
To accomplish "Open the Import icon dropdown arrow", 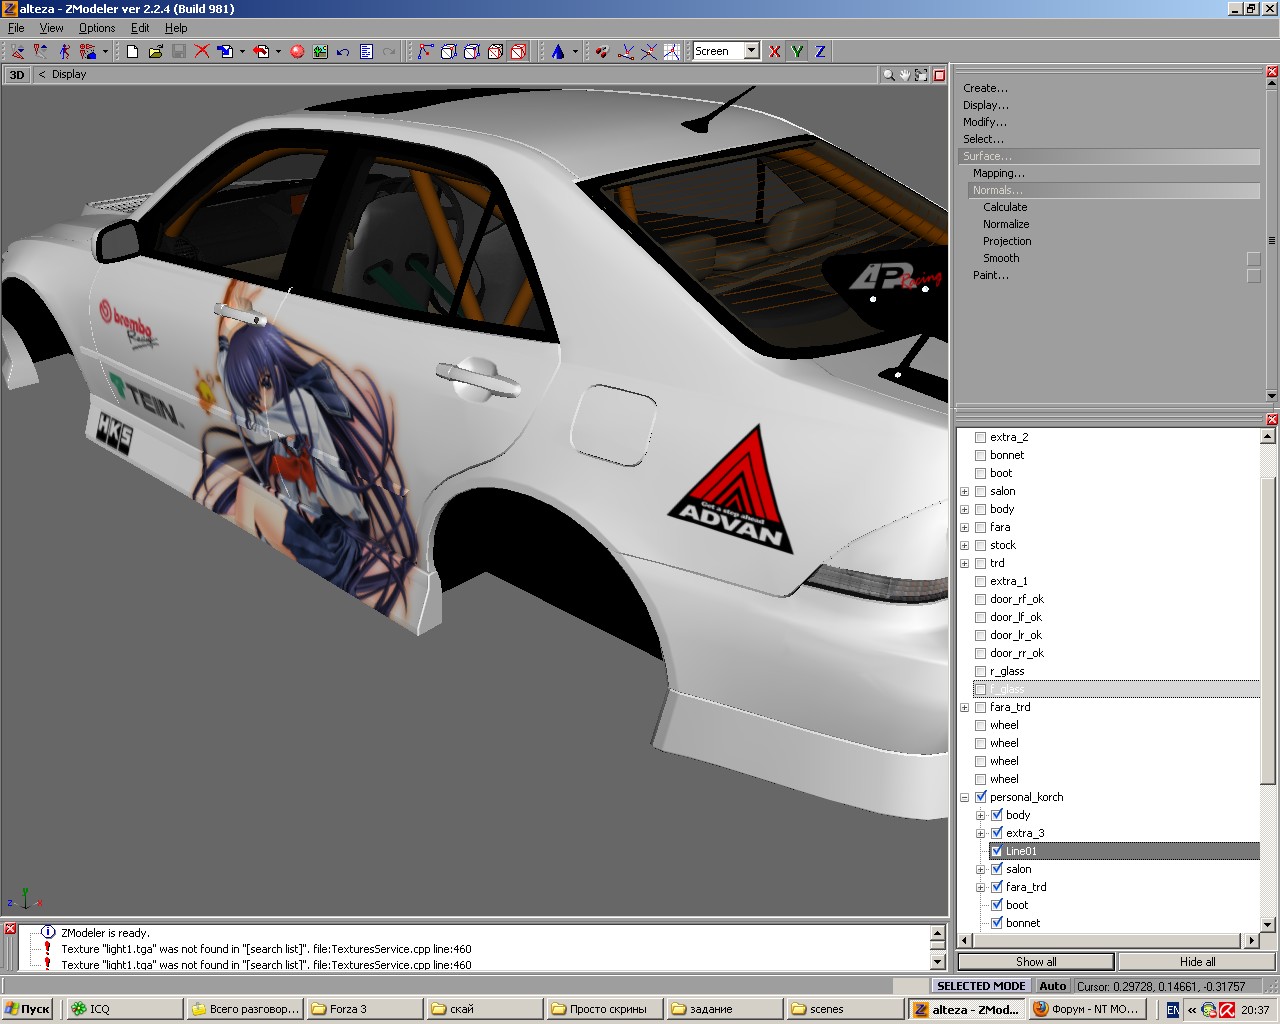I will pos(241,51).
